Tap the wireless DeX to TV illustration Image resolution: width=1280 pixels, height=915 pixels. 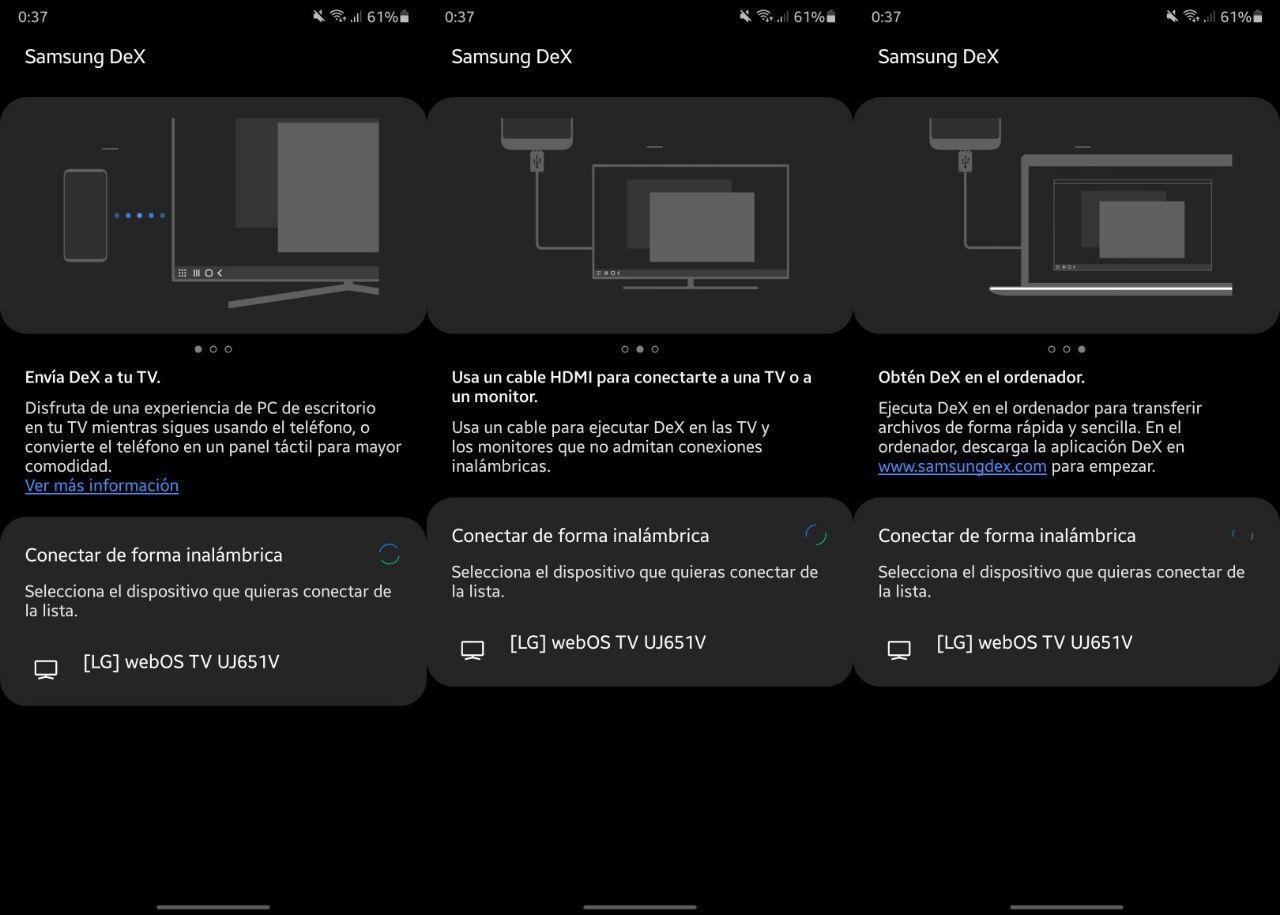pos(213,215)
